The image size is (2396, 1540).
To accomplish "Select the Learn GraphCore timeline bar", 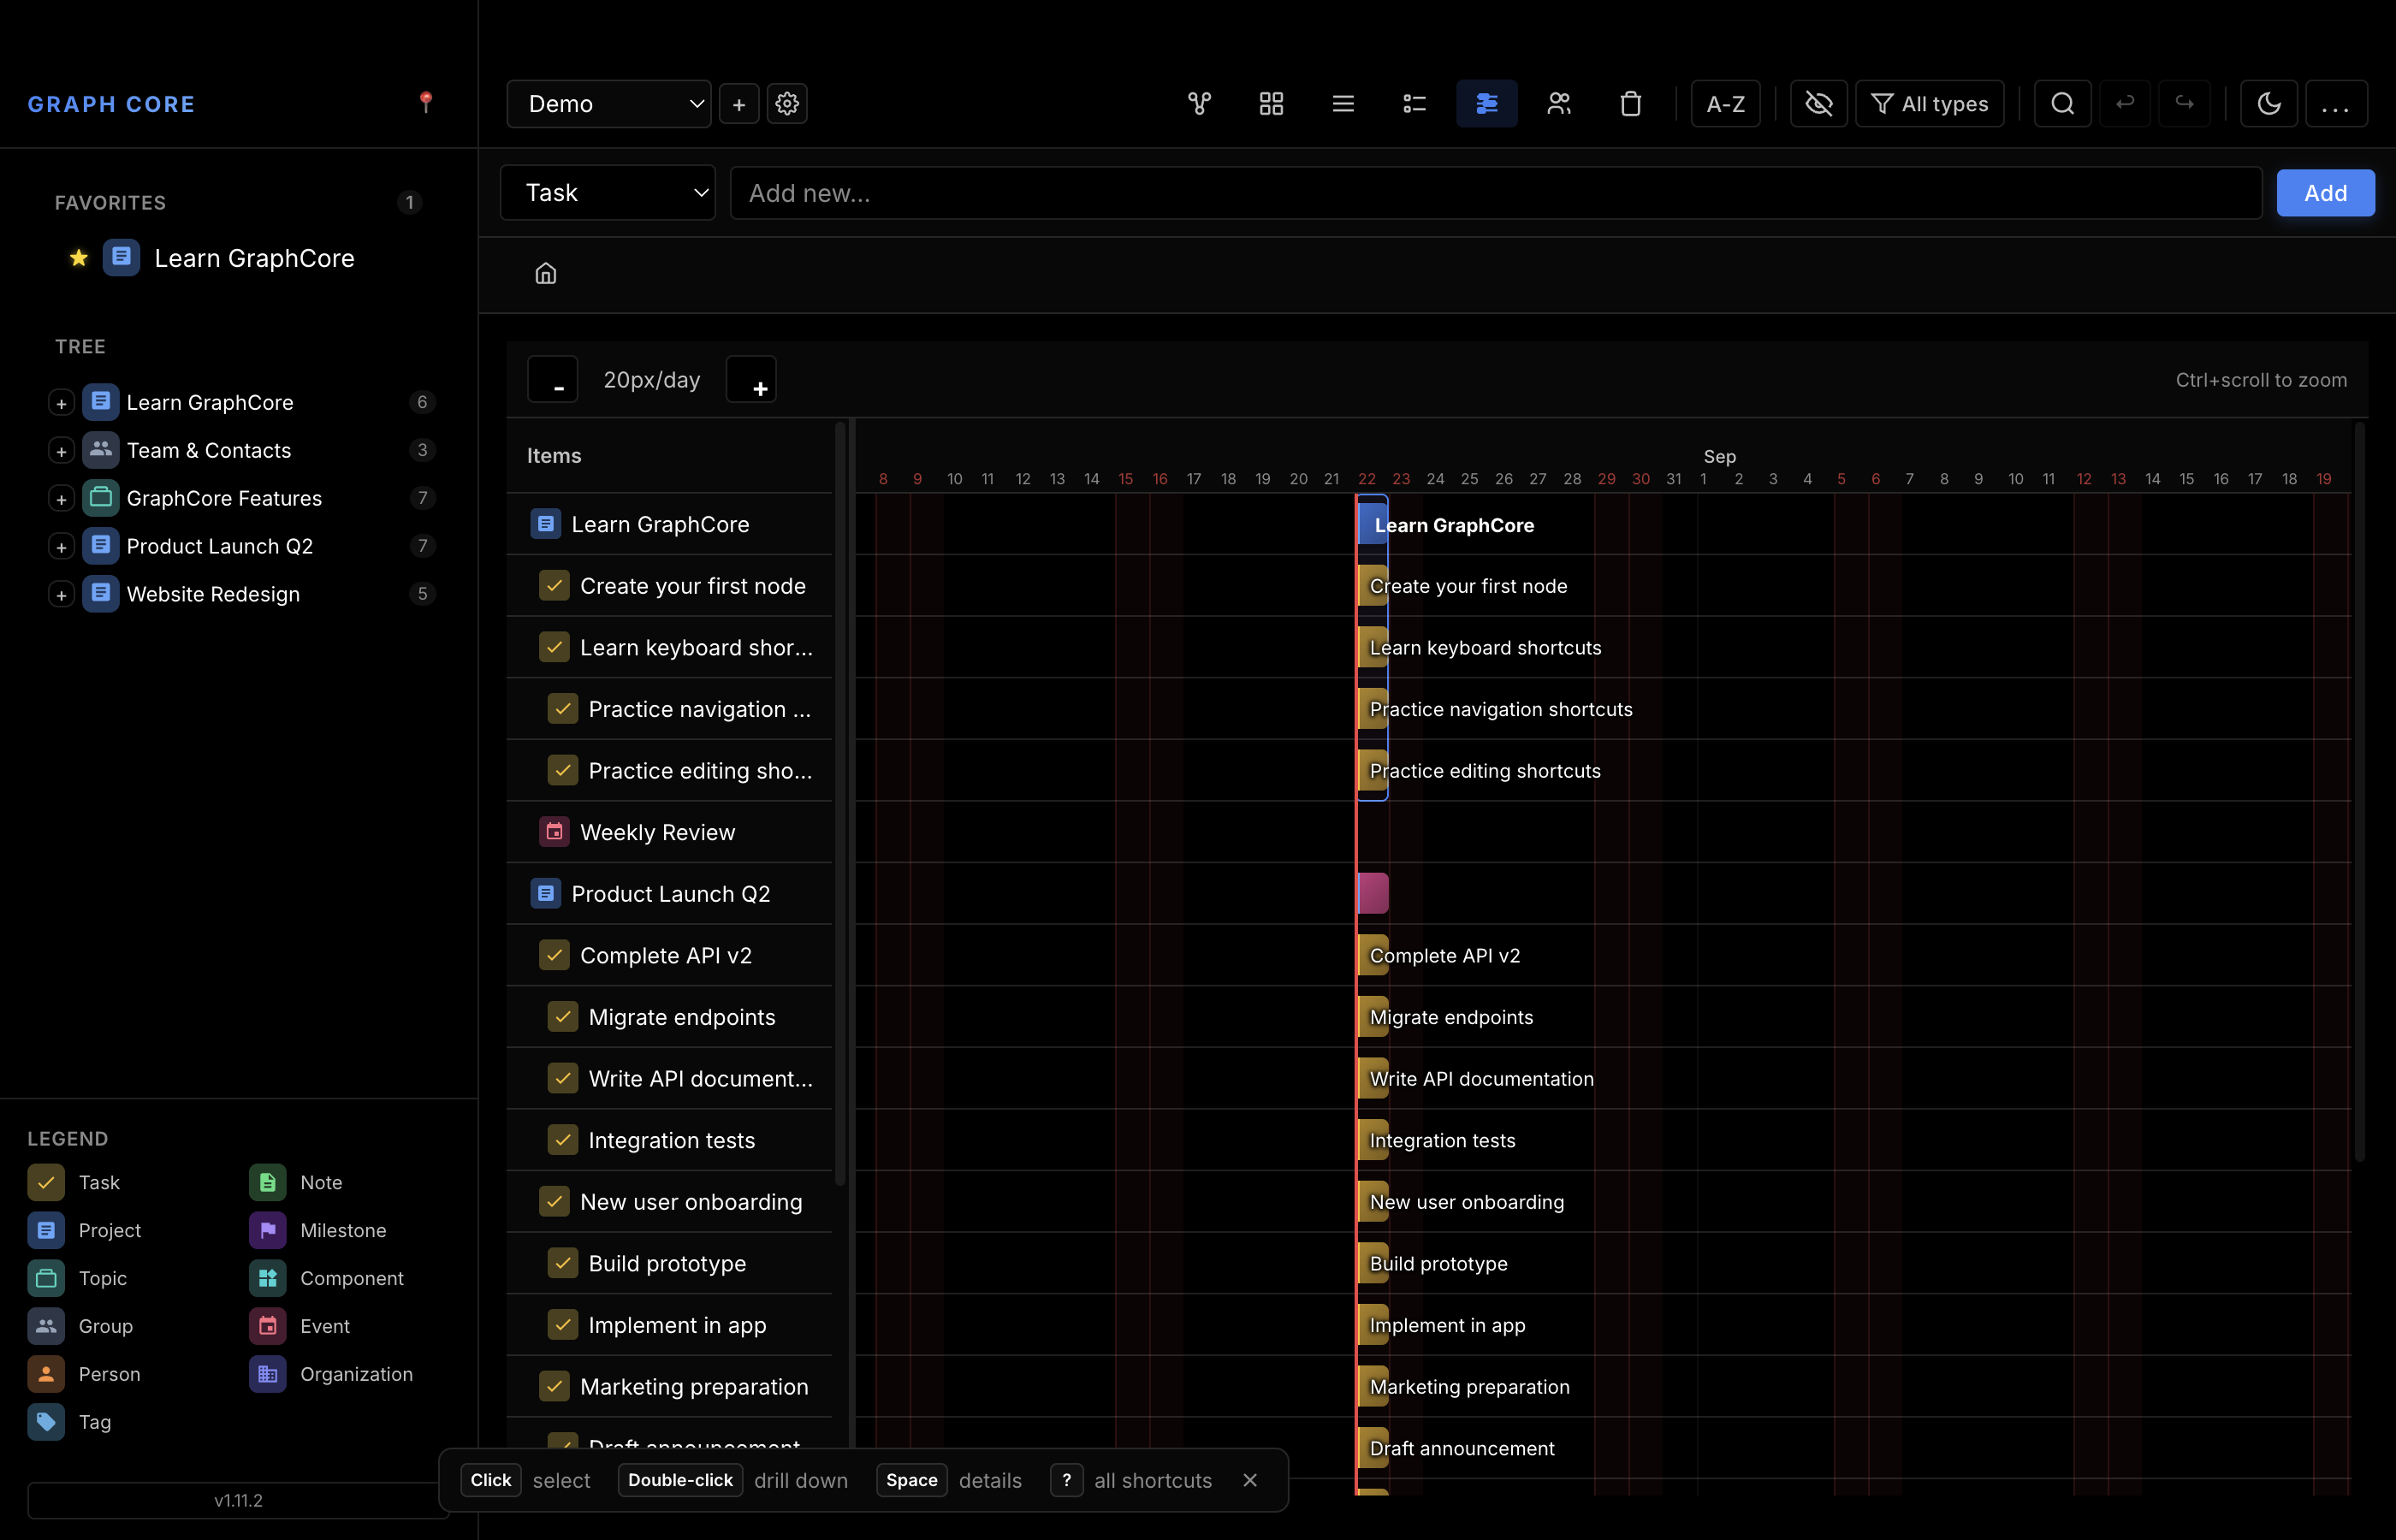I will (x=1373, y=525).
